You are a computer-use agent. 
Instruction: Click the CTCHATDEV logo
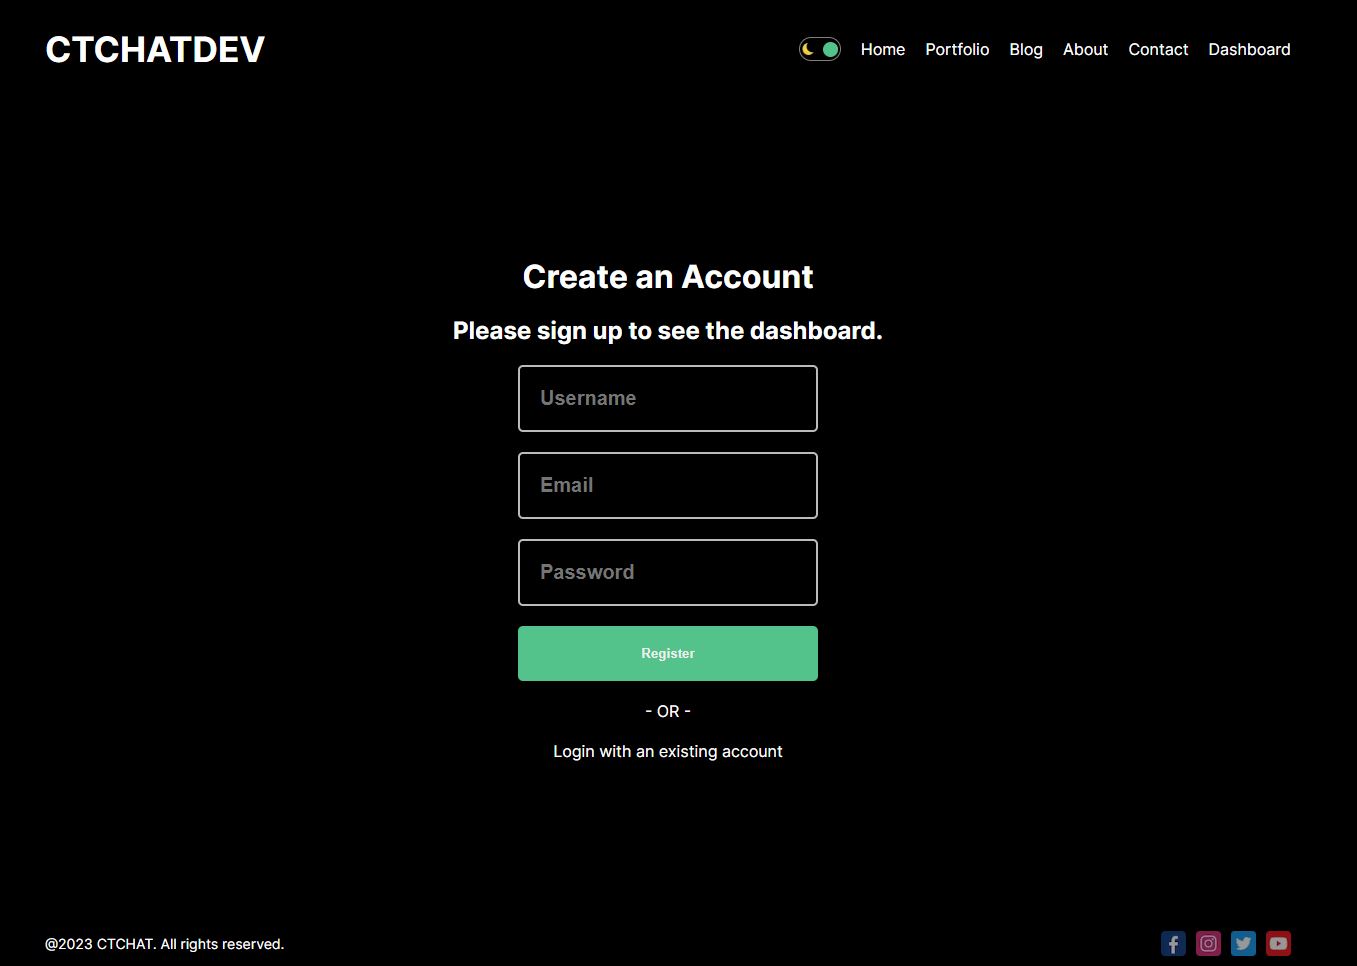click(154, 48)
